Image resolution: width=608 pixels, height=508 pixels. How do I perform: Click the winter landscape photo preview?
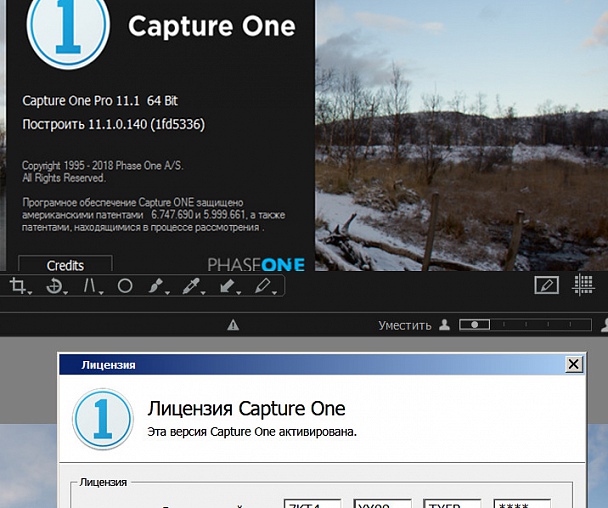click(461, 135)
